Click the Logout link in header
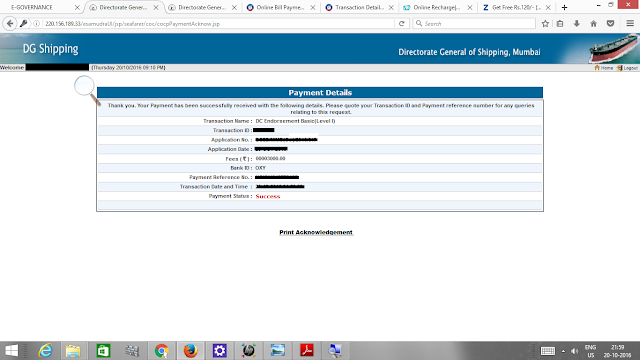Viewport: 640px width, 360px height. [628, 68]
